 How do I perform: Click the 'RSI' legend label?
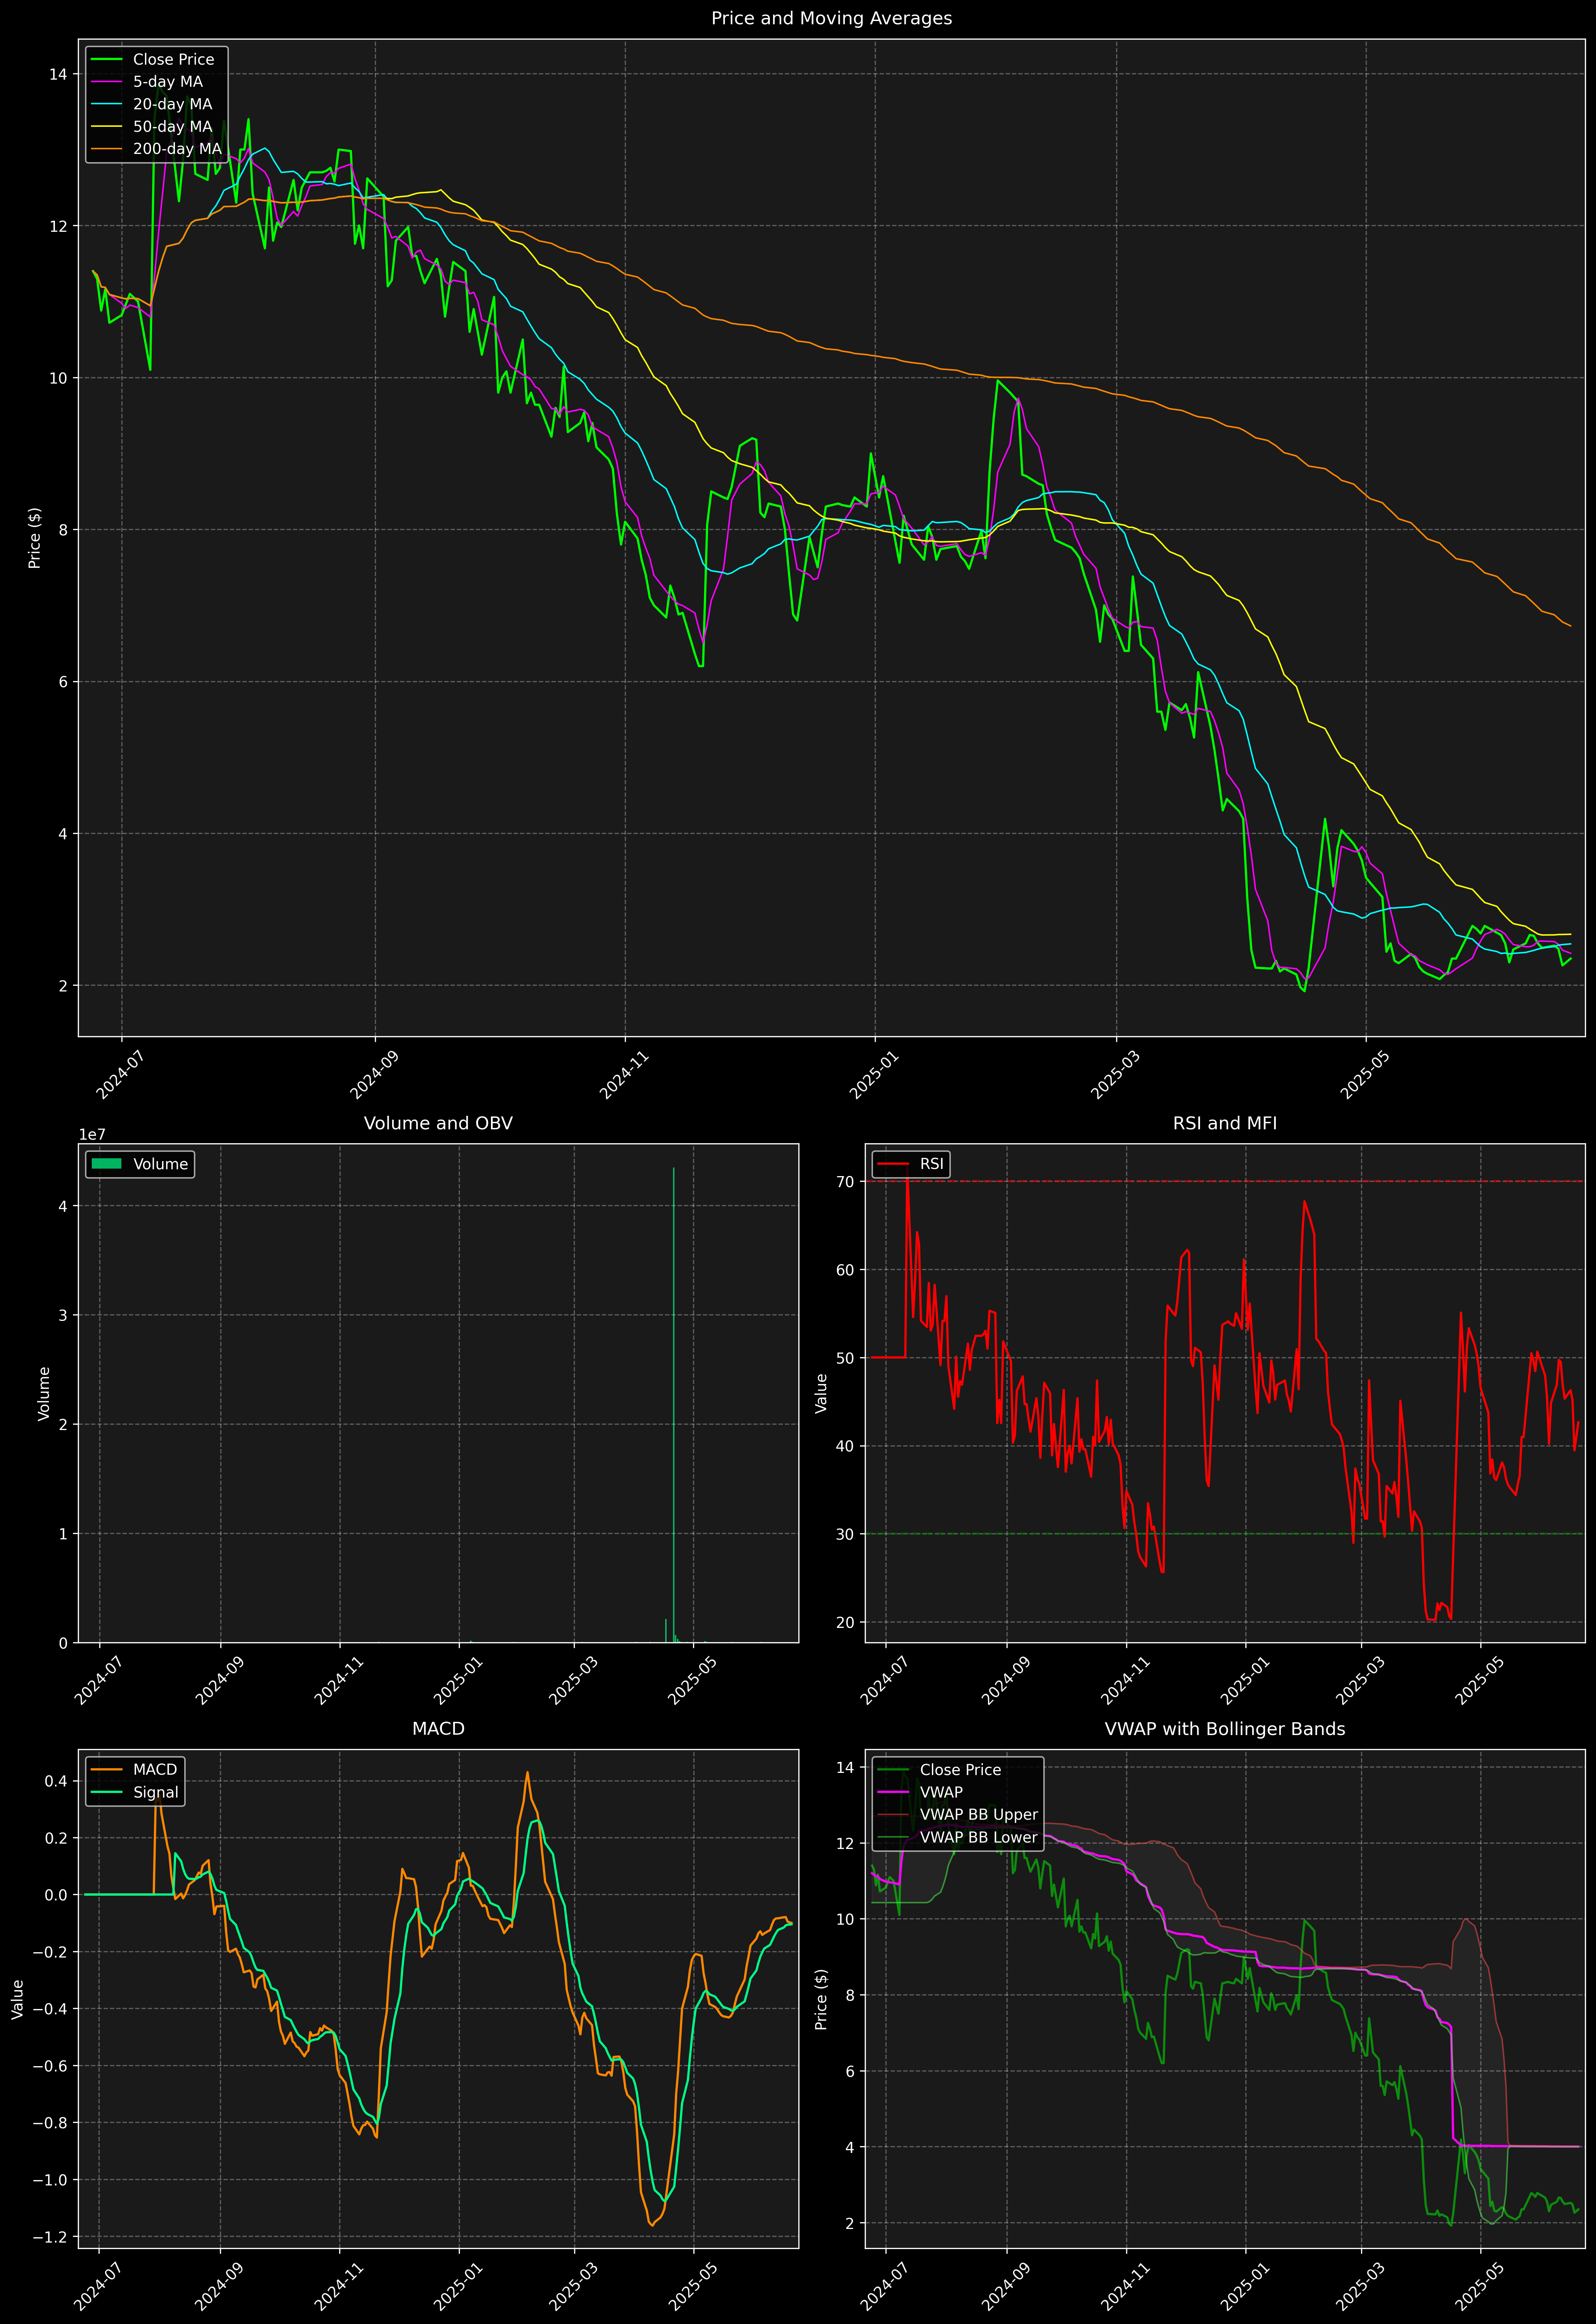click(x=932, y=1164)
